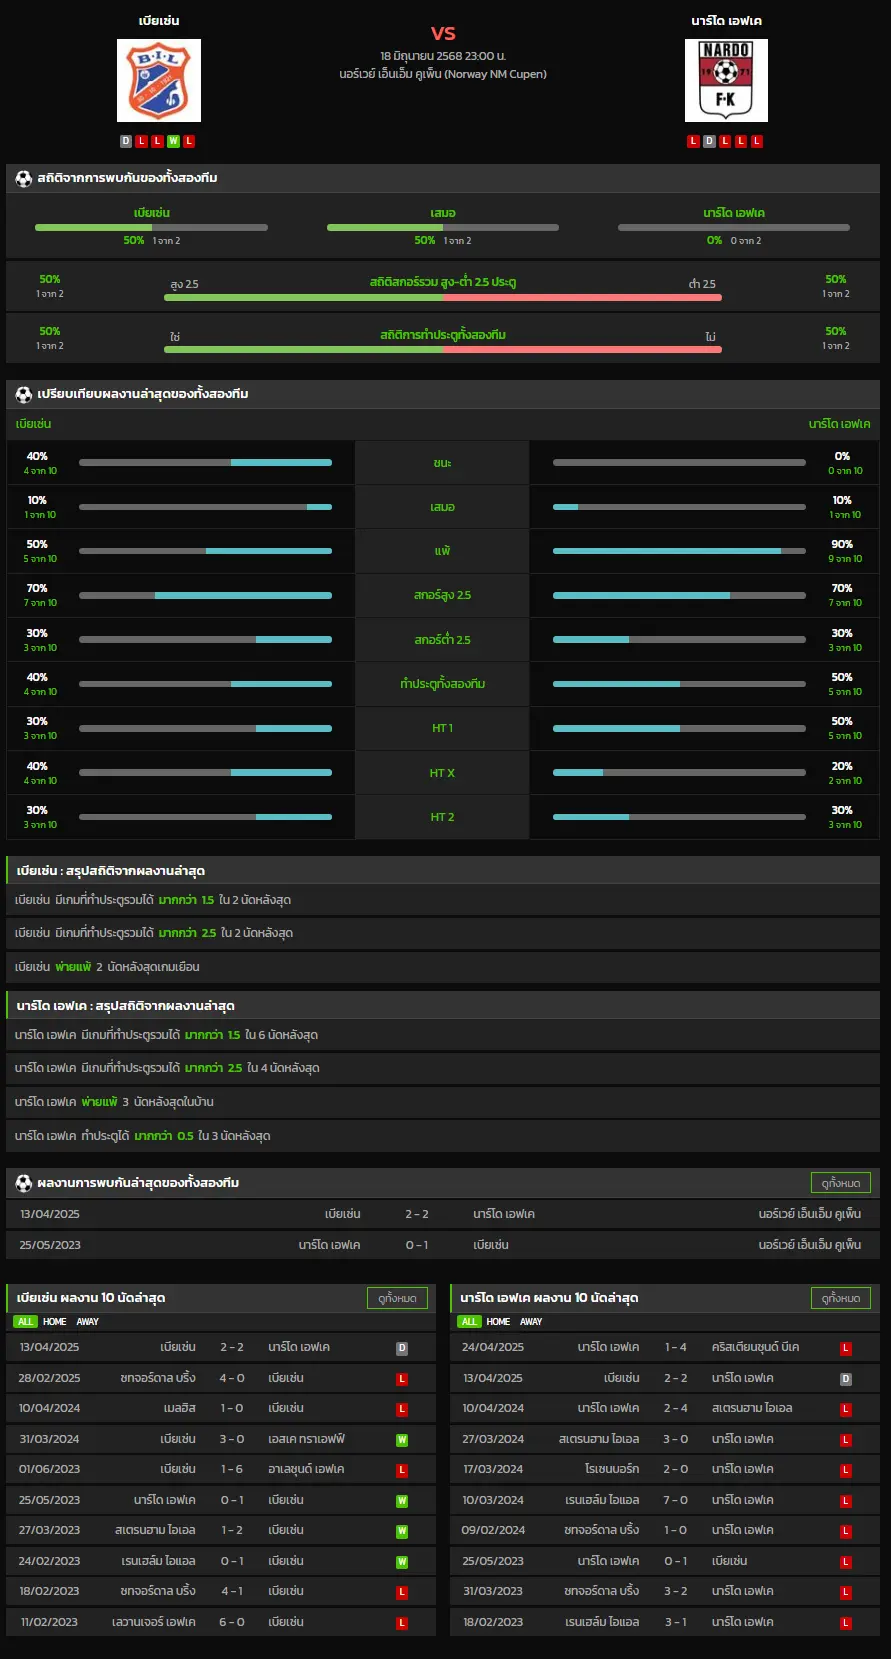Click W badge on 31/03/2024 row
The height and width of the screenshot is (1659, 891).
[402, 1440]
